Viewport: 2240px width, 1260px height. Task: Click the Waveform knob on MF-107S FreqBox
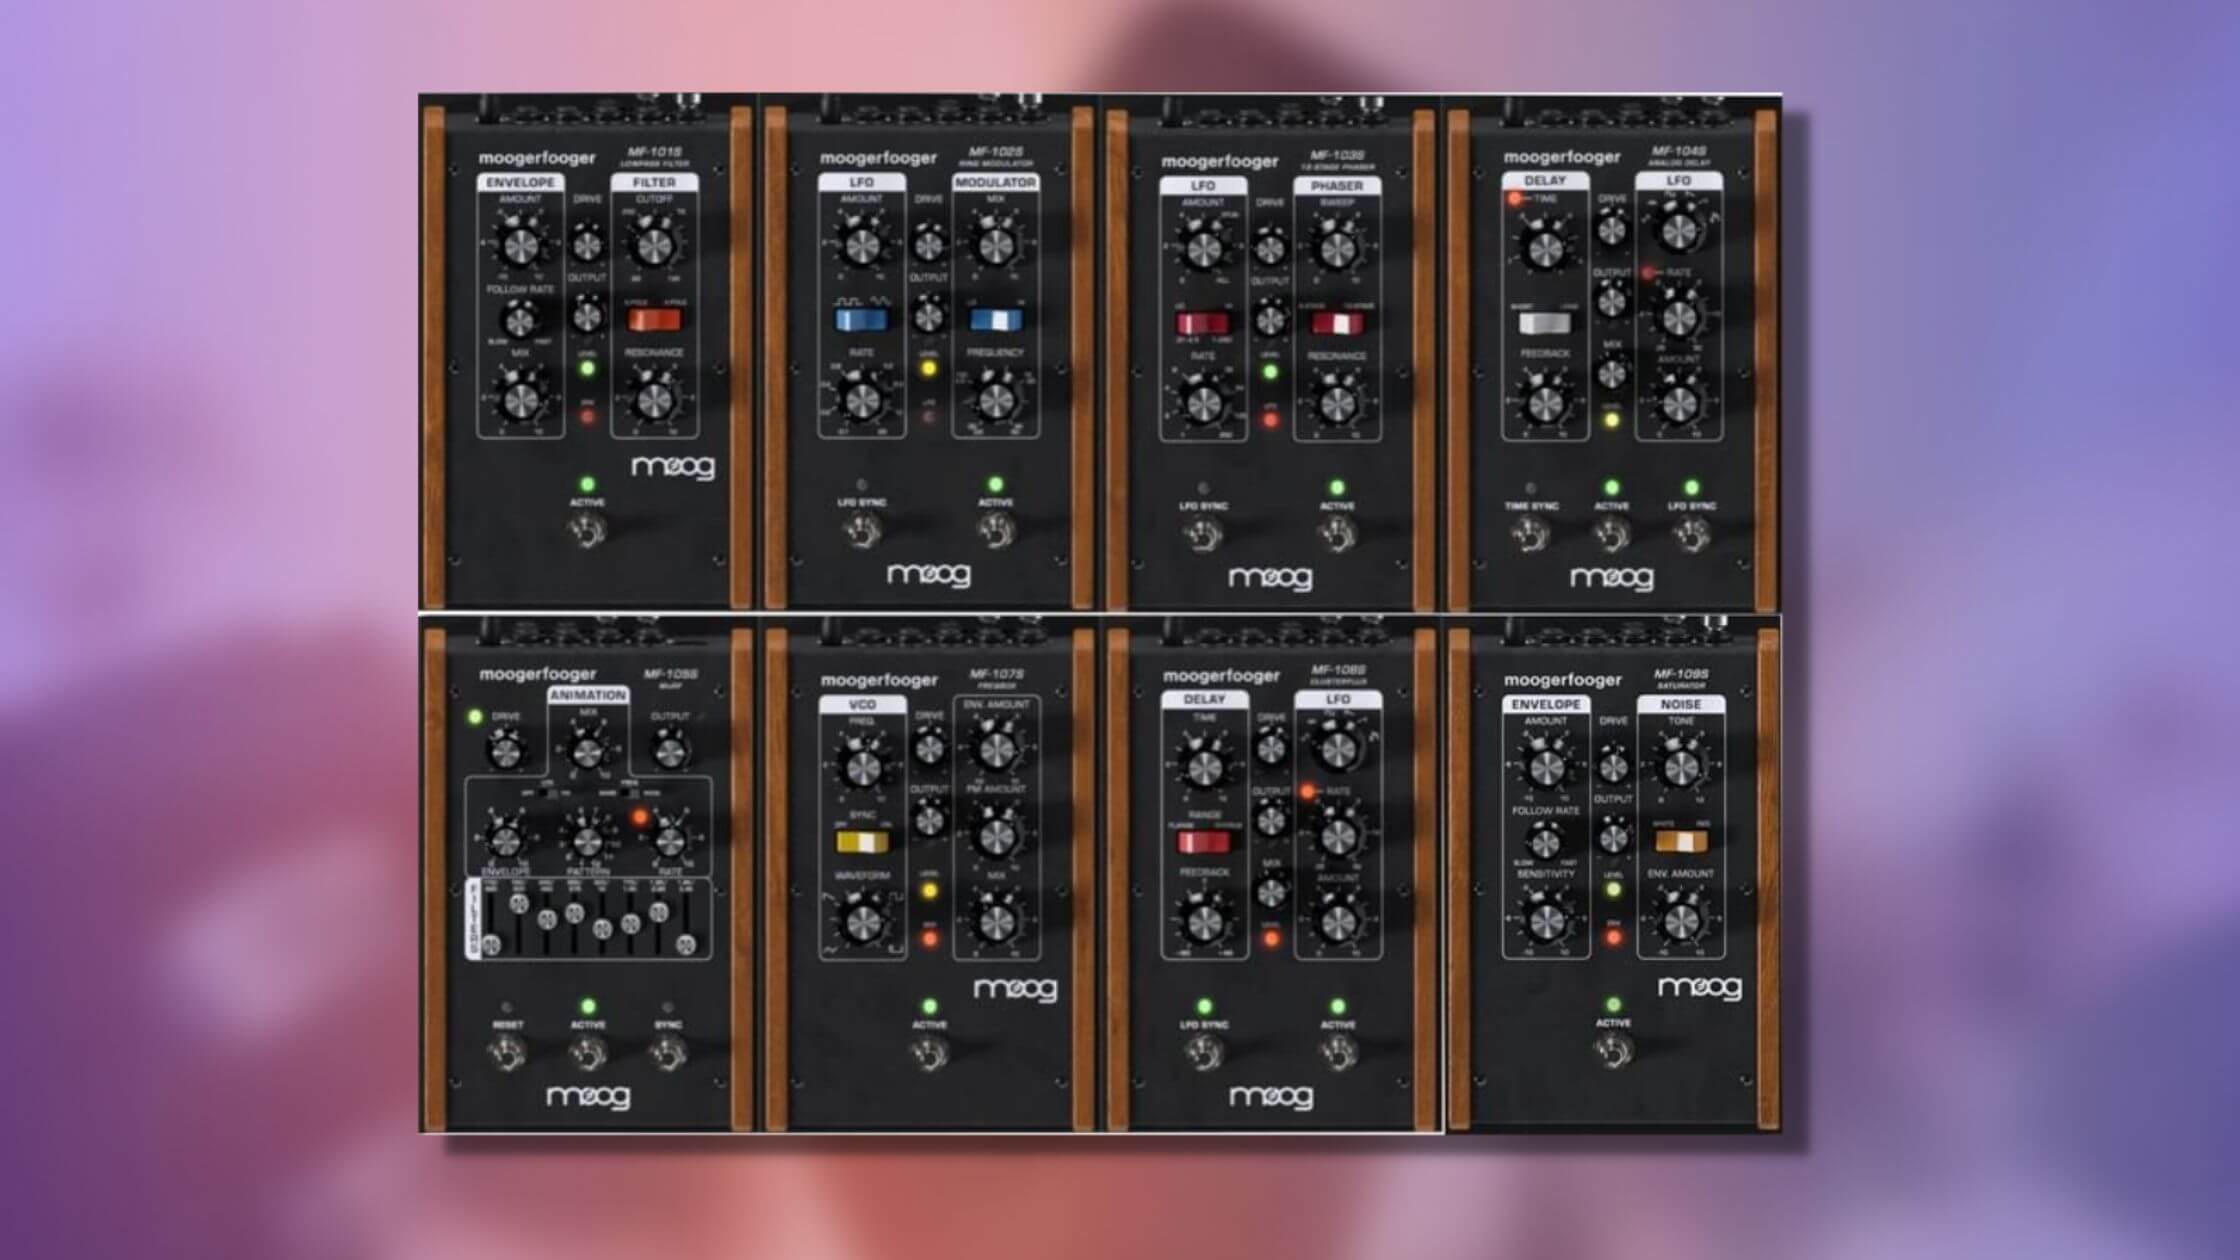tap(862, 923)
